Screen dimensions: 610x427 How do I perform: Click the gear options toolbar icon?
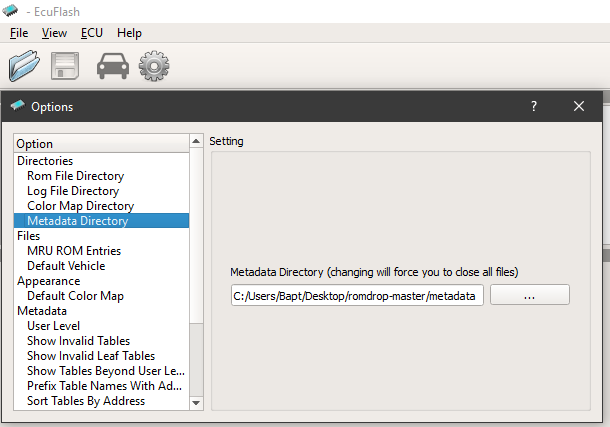click(154, 66)
